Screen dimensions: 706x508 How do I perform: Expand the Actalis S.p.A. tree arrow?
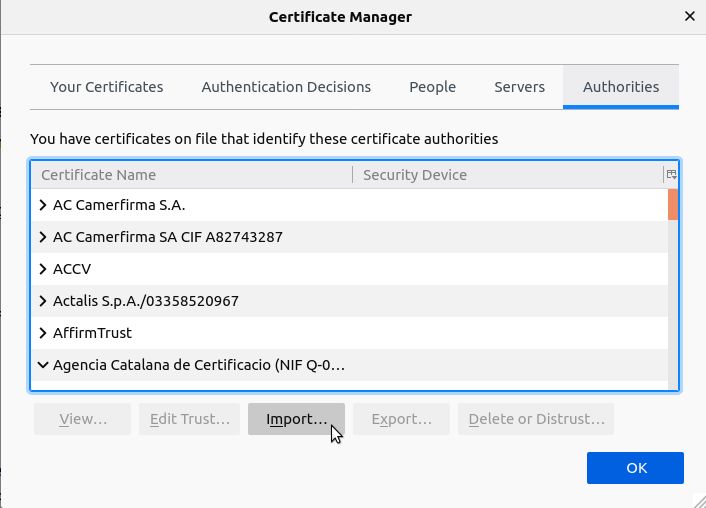pyautogui.click(x=43, y=301)
